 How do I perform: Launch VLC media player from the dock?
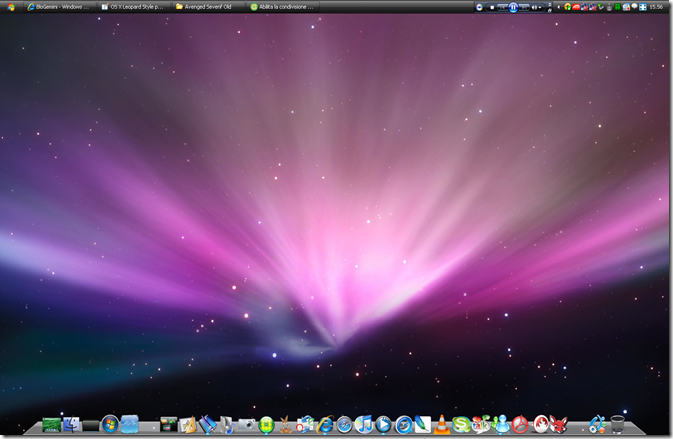[442, 425]
